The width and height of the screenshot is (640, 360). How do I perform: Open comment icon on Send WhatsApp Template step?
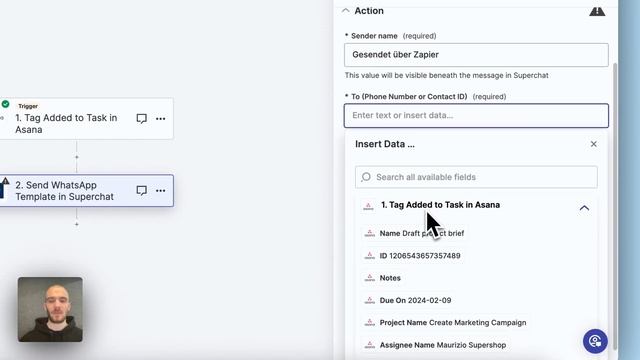[142, 191]
